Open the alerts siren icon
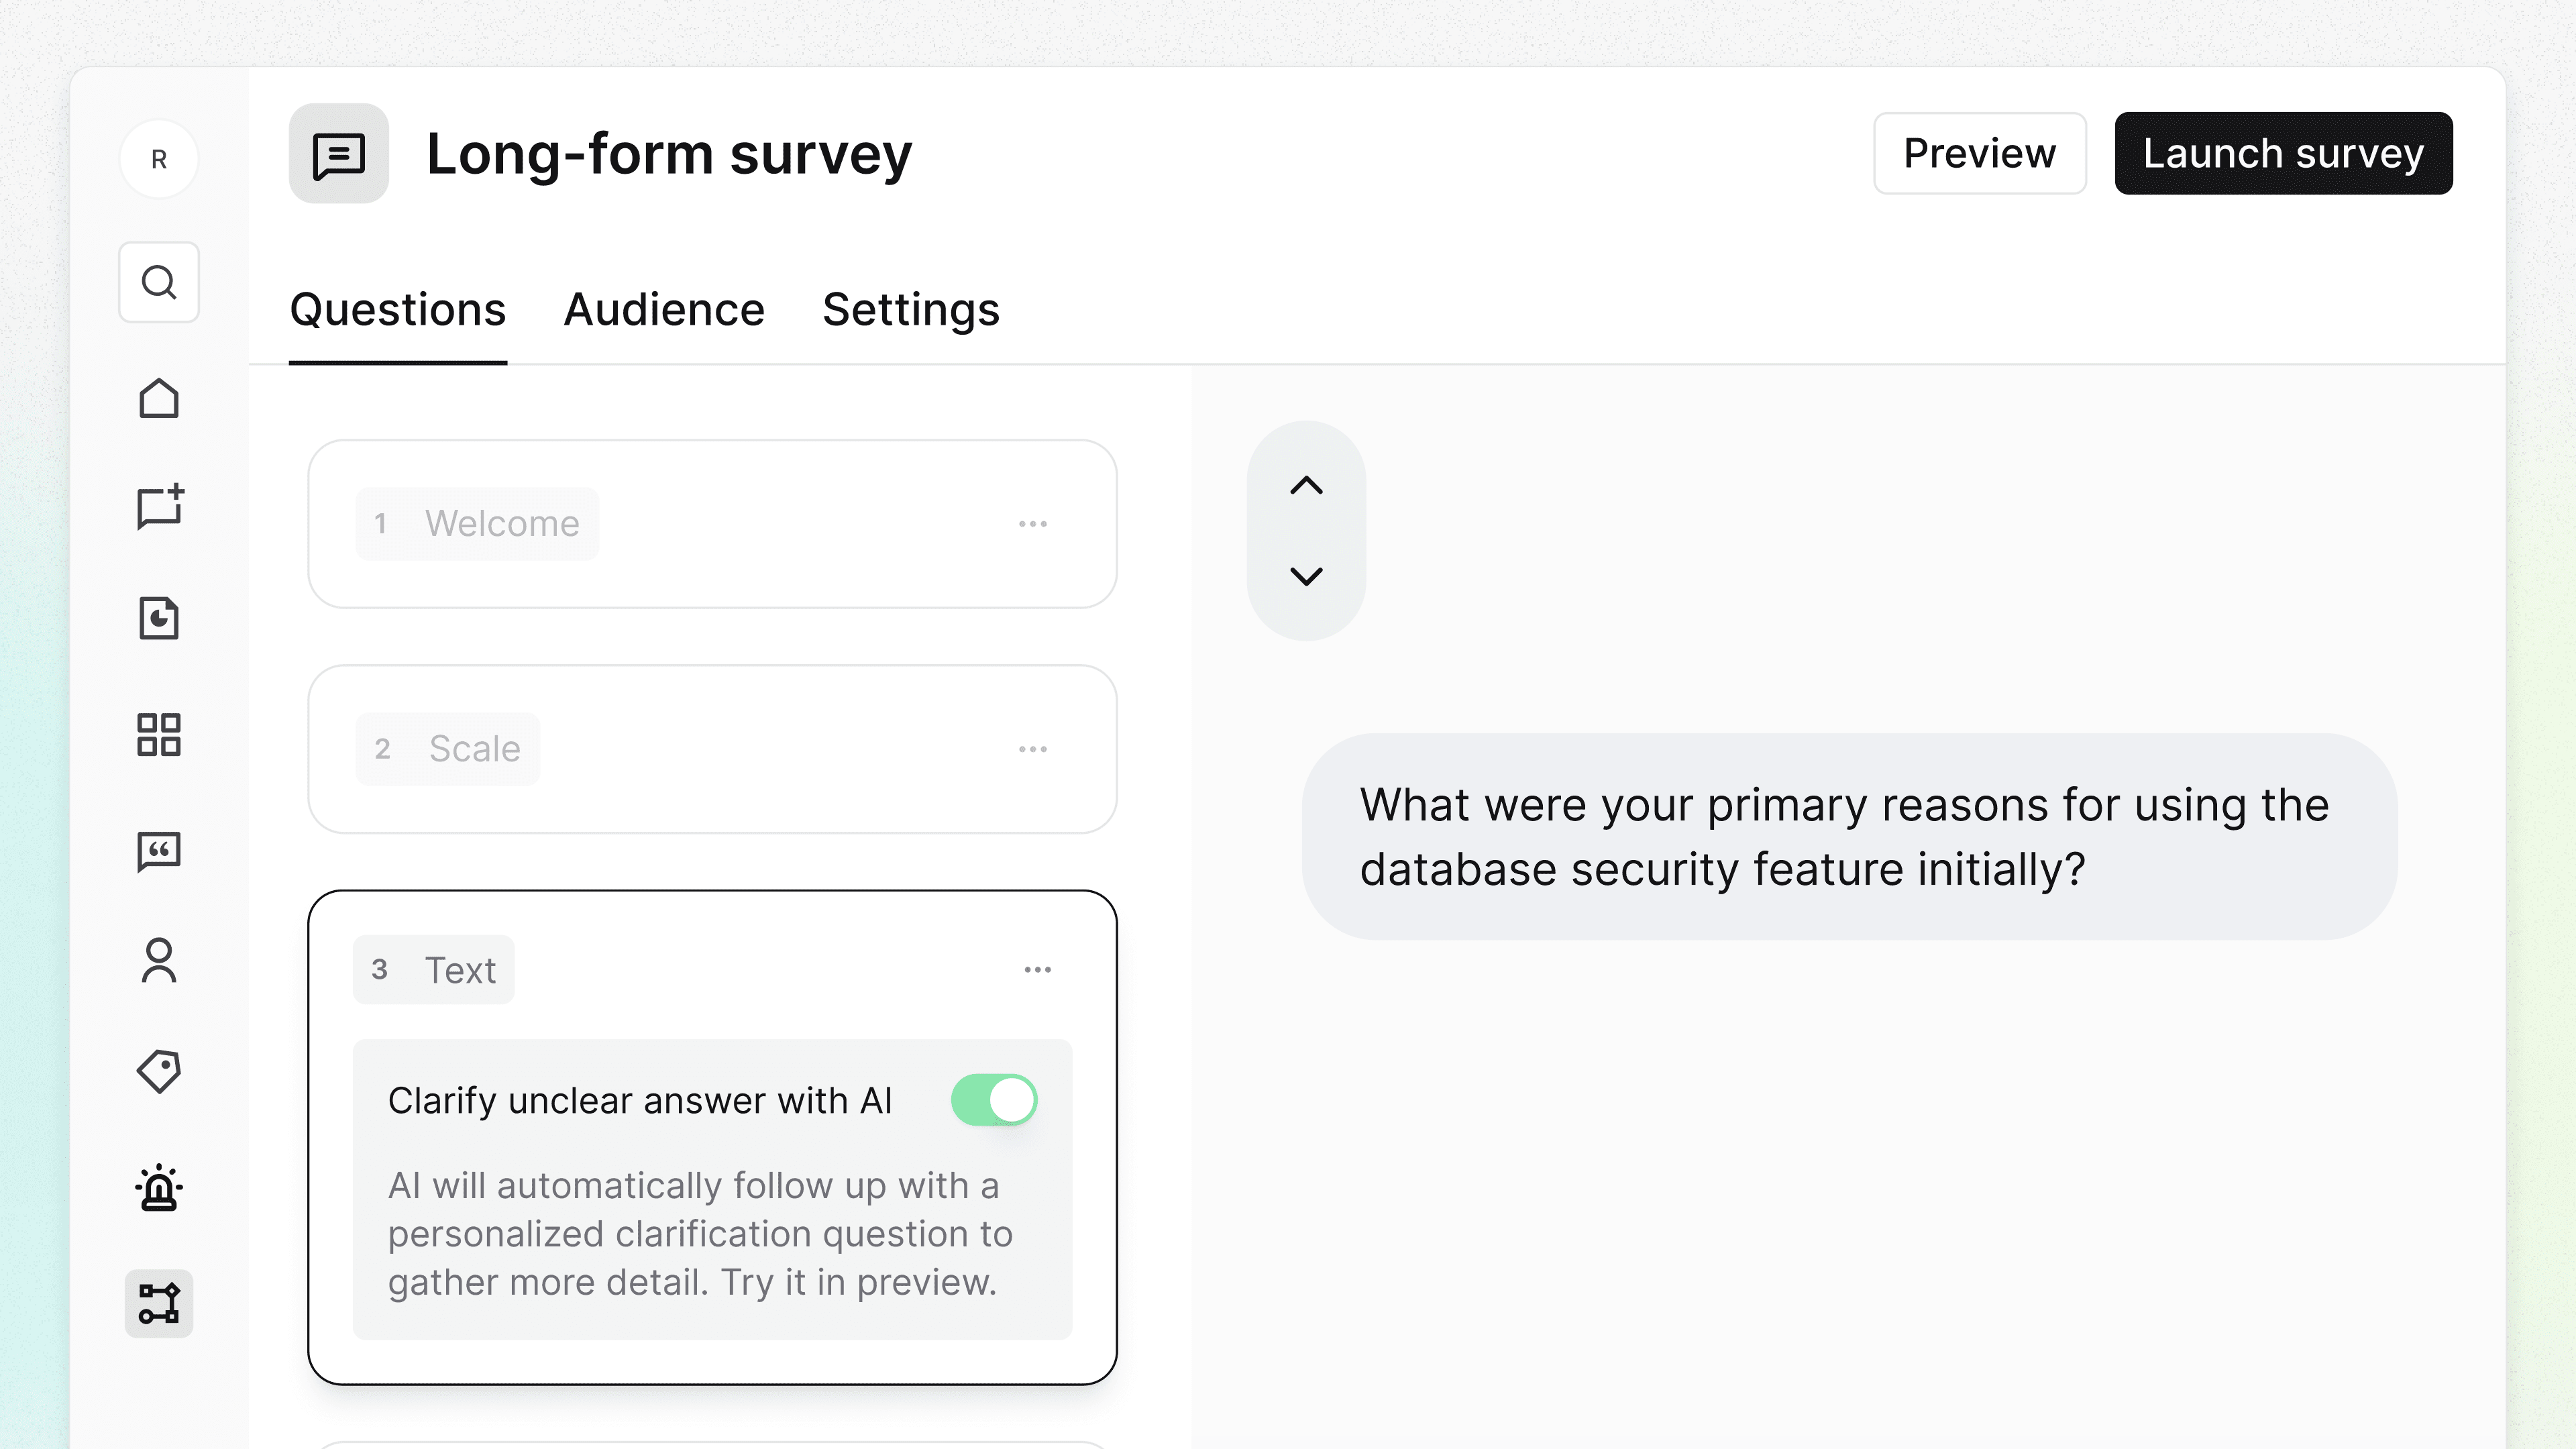The image size is (2576, 1449). (158, 1188)
